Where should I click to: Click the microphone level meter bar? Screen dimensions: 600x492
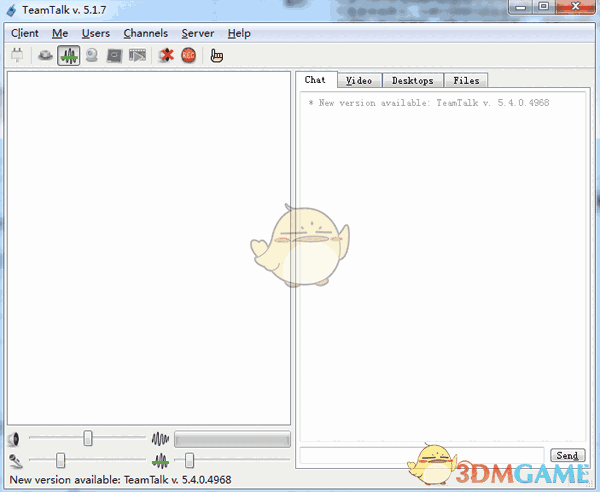coord(232,439)
